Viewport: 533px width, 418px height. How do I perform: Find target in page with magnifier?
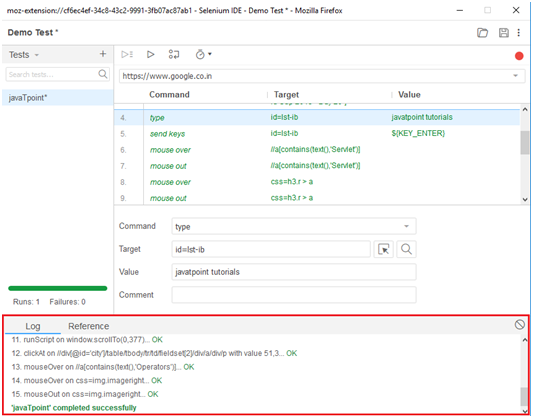[x=406, y=249]
